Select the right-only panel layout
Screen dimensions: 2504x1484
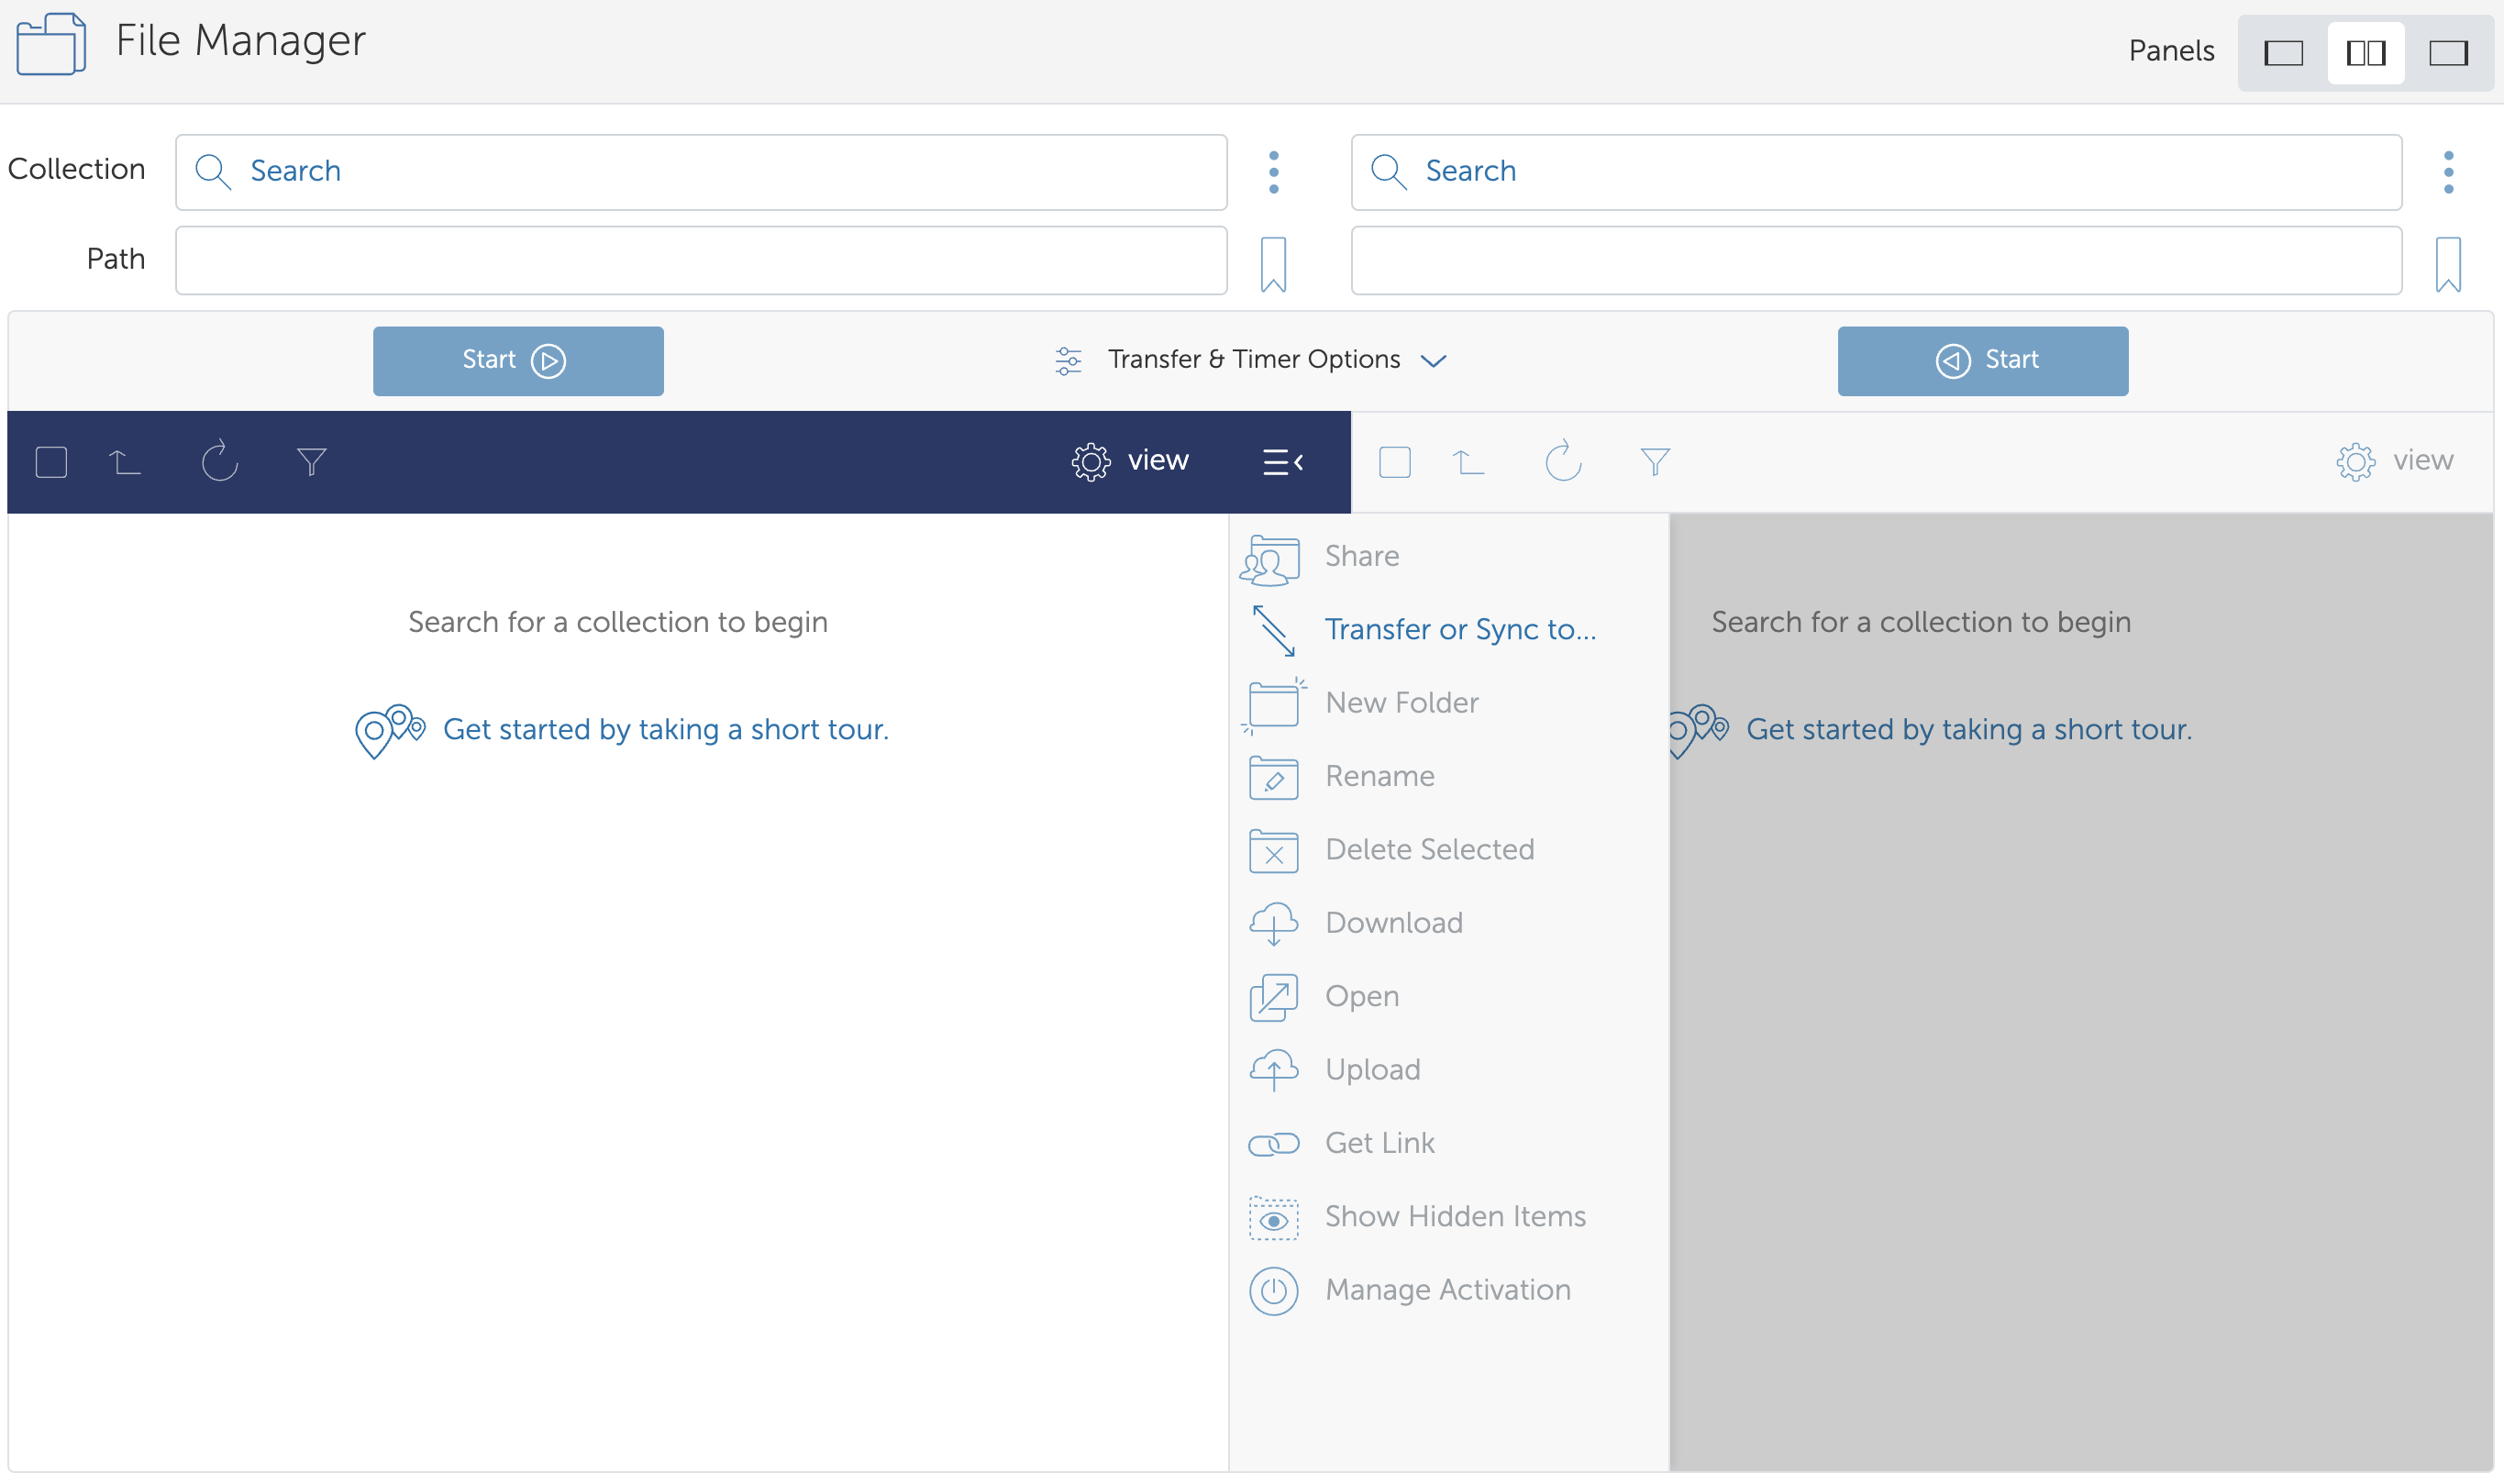(x=2447, y=52)
